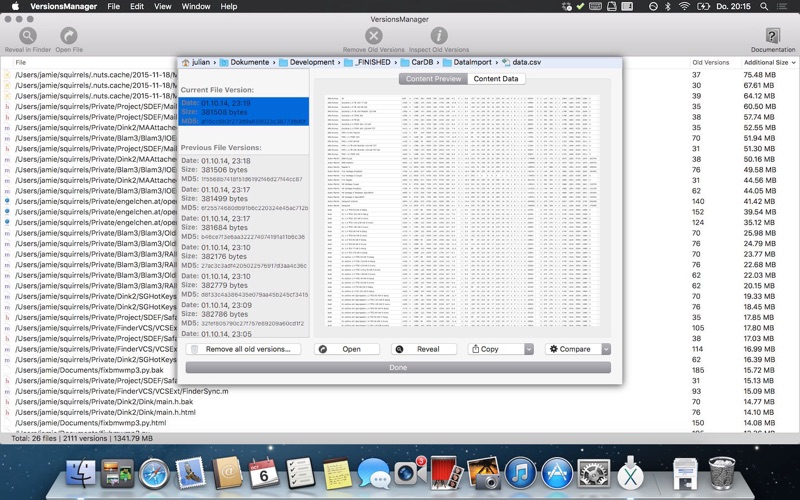Click the Done button

pyautogui.click(x=398, y=367)
